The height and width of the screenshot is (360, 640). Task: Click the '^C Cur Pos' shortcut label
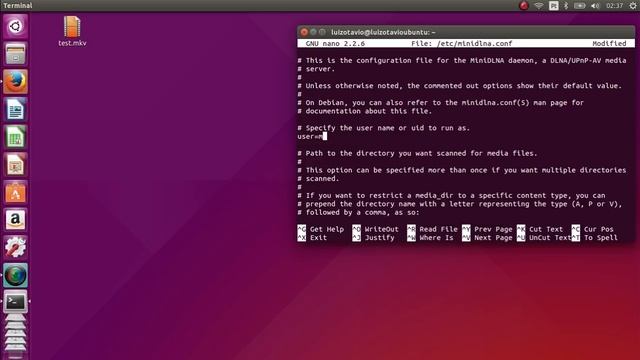[592, 229]
